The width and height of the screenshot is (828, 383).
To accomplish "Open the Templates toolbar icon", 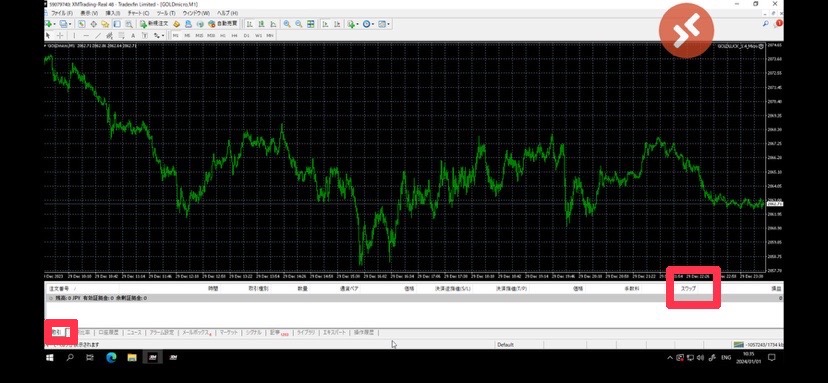I will (382, 24).
